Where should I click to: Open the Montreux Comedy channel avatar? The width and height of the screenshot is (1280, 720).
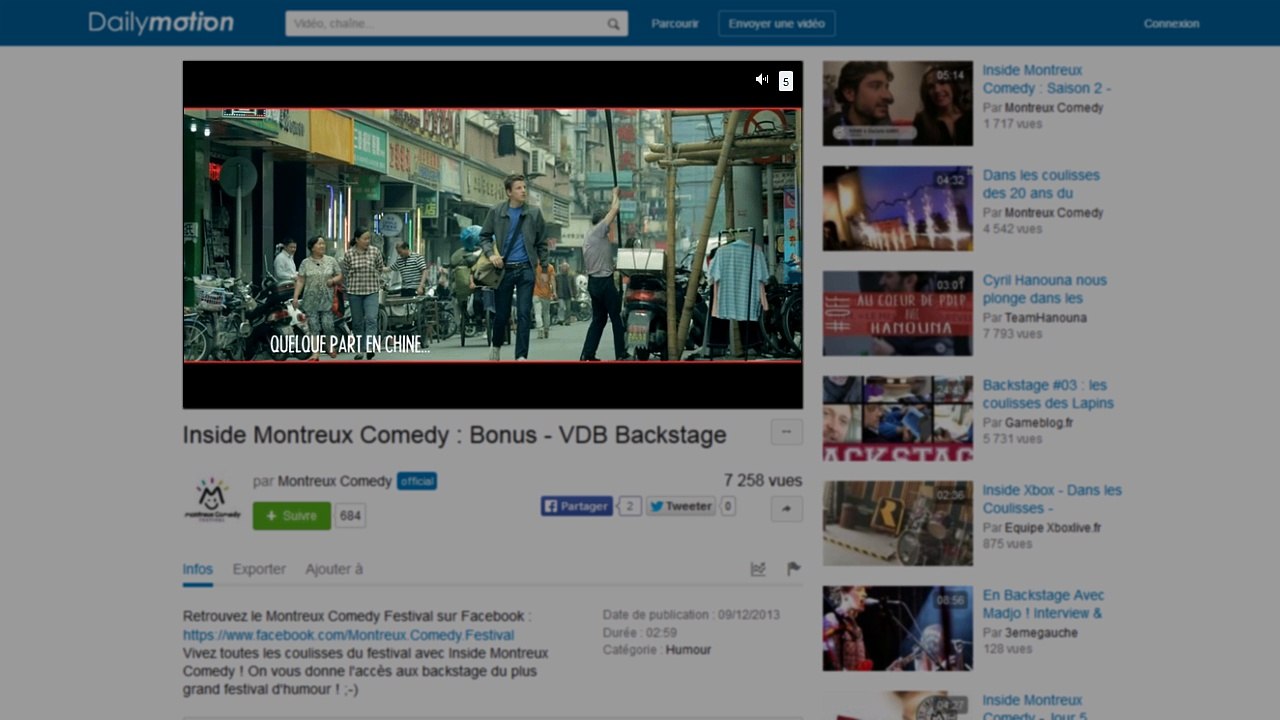click(212, 500)
